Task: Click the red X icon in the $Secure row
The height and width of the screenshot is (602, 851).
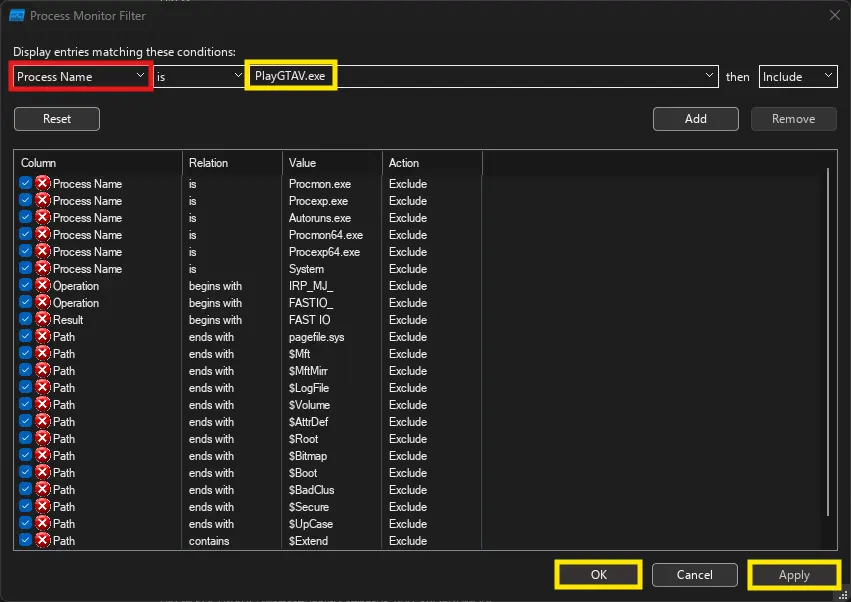Action: click(x=43, y=506)
